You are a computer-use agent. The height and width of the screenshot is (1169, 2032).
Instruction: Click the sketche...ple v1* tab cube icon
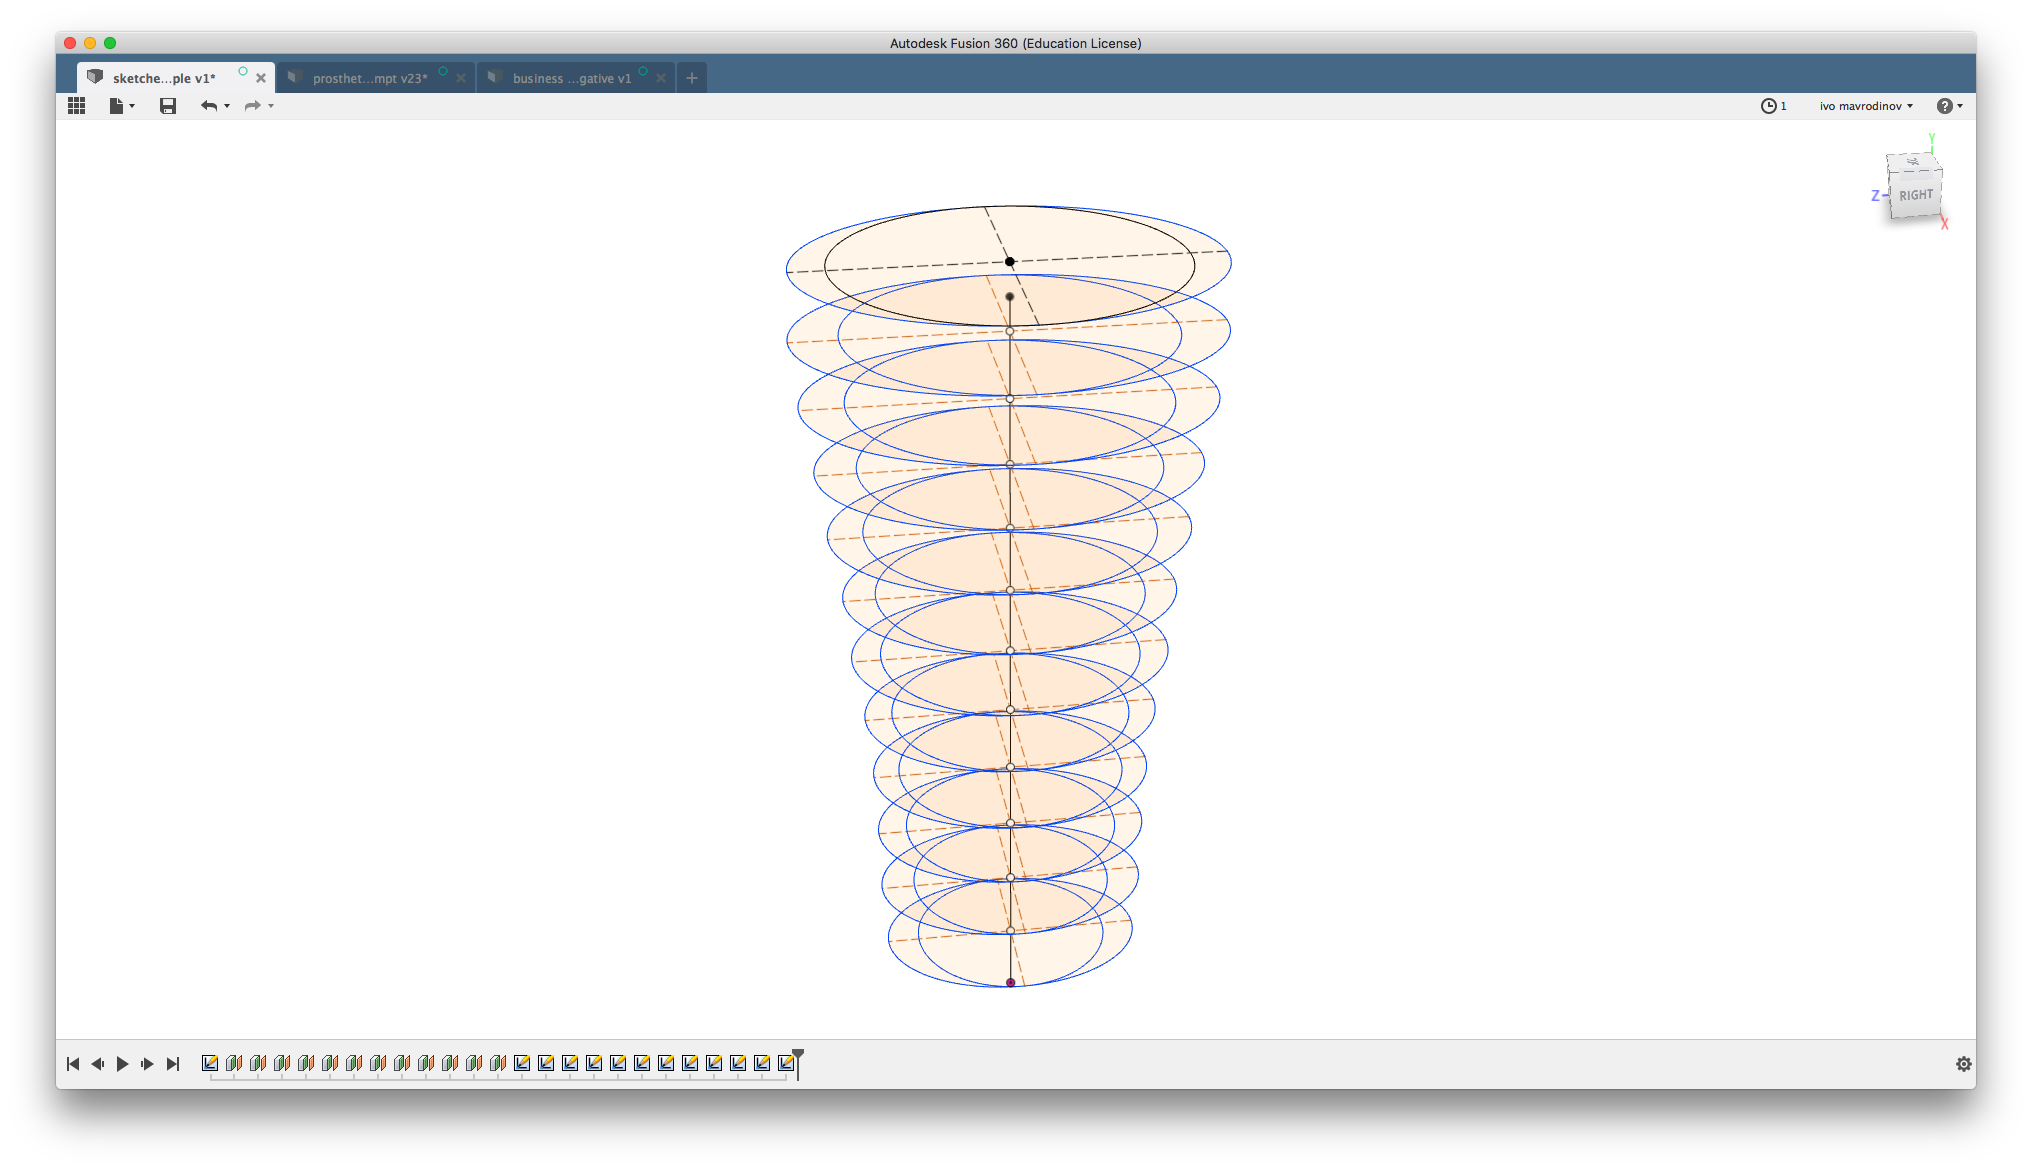point(95,77)
